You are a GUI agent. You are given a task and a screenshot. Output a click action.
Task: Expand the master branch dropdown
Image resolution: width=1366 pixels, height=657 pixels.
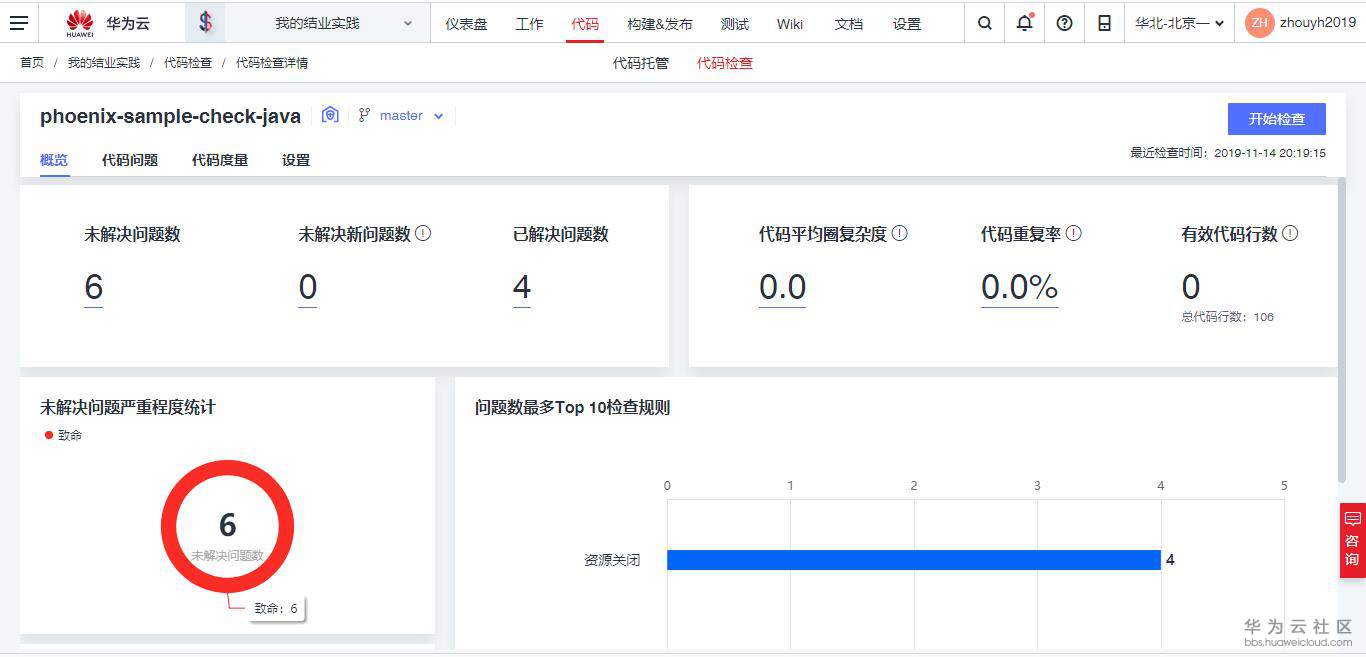coord(412,116)
